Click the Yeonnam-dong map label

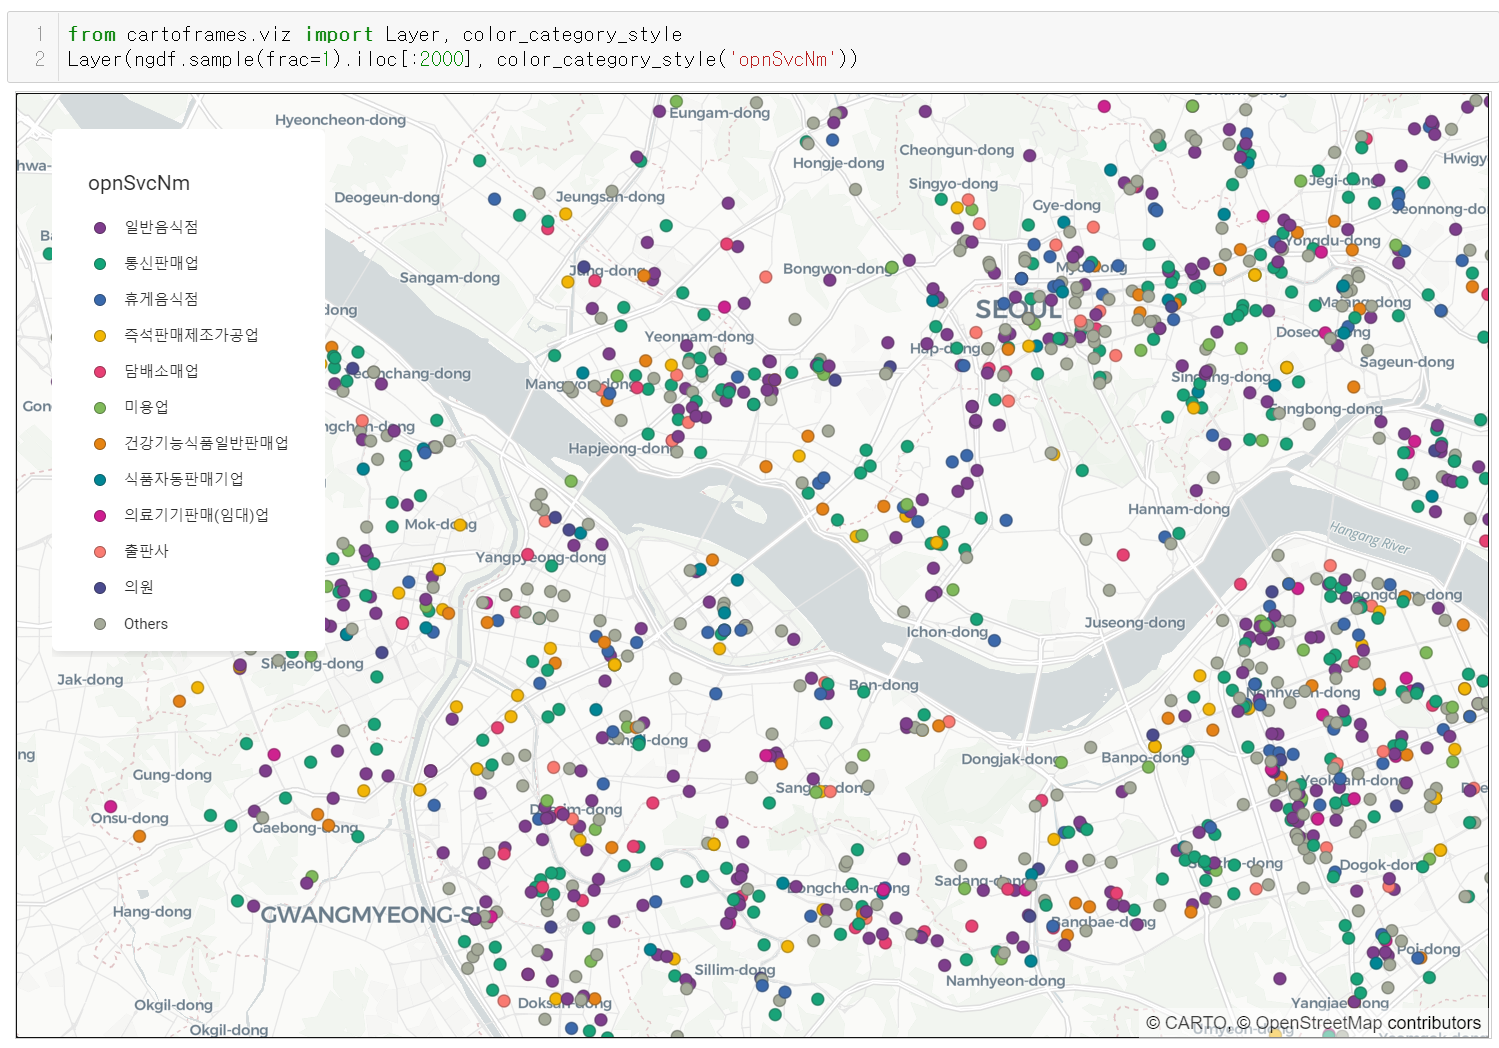click(699, 337)
